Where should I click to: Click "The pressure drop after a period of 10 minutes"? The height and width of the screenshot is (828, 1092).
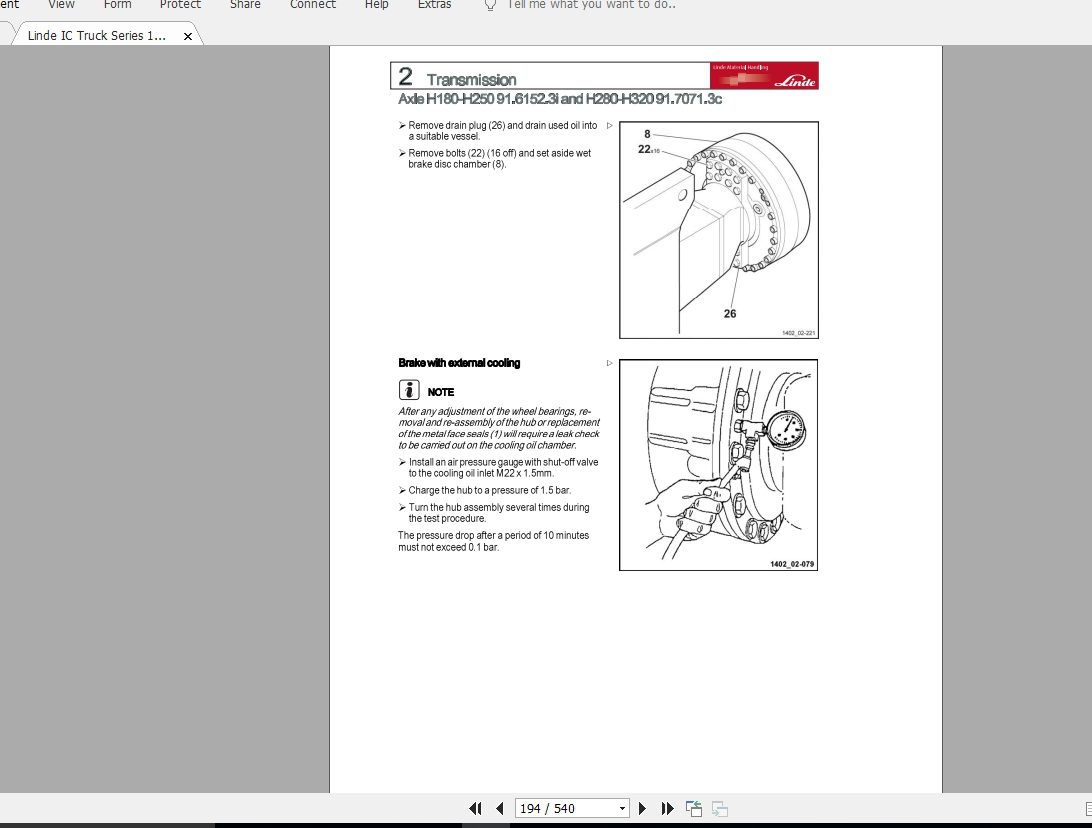pos(494,541)
